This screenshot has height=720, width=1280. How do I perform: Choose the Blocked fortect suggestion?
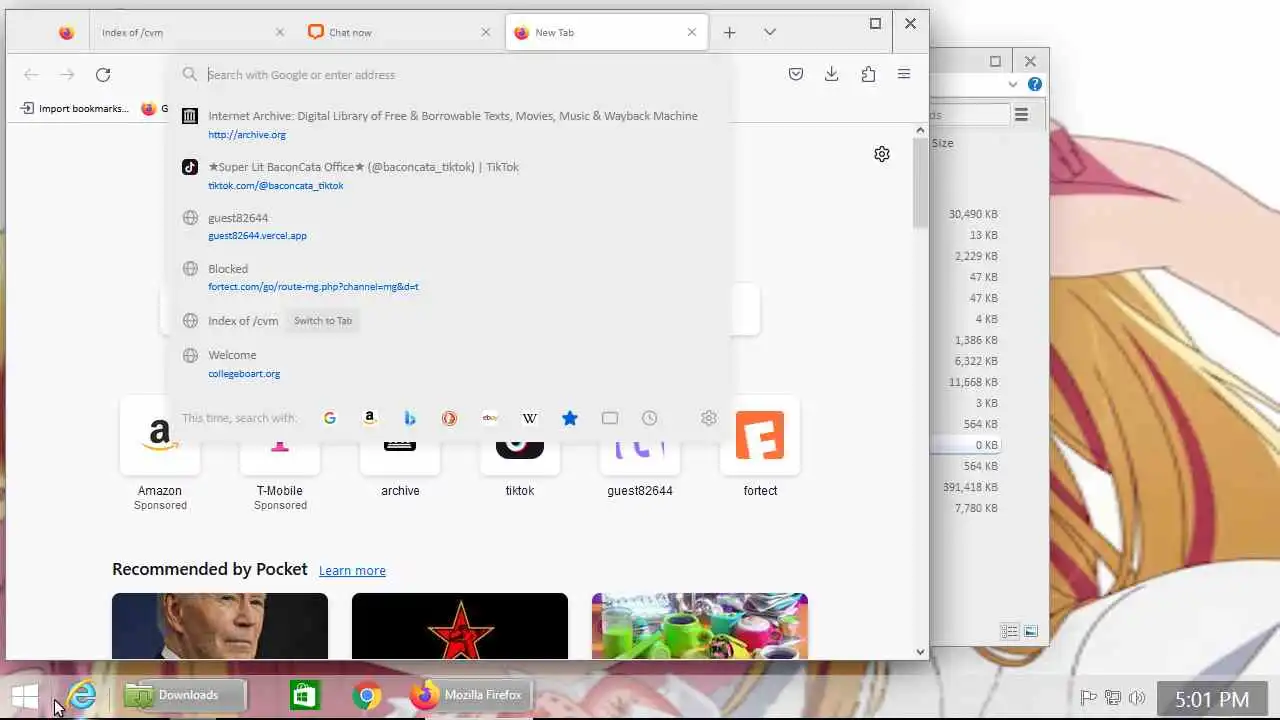pos(450,277)
